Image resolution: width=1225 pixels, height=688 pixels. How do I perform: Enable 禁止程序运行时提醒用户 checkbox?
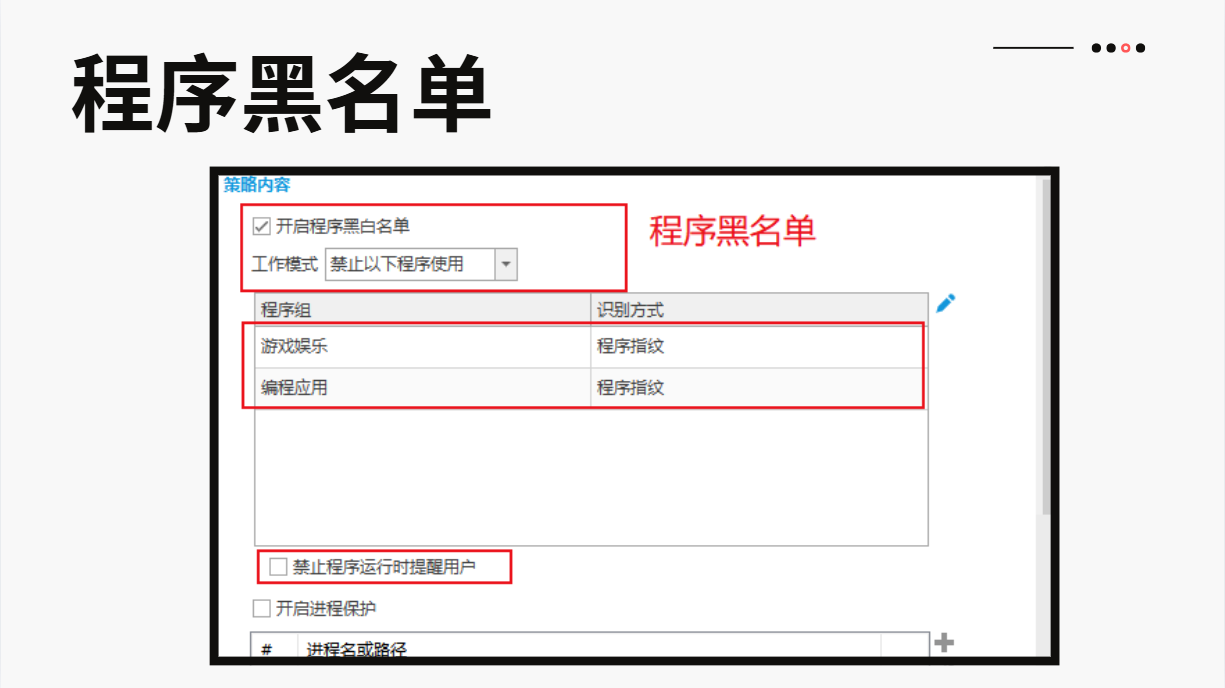coord(278,568)
